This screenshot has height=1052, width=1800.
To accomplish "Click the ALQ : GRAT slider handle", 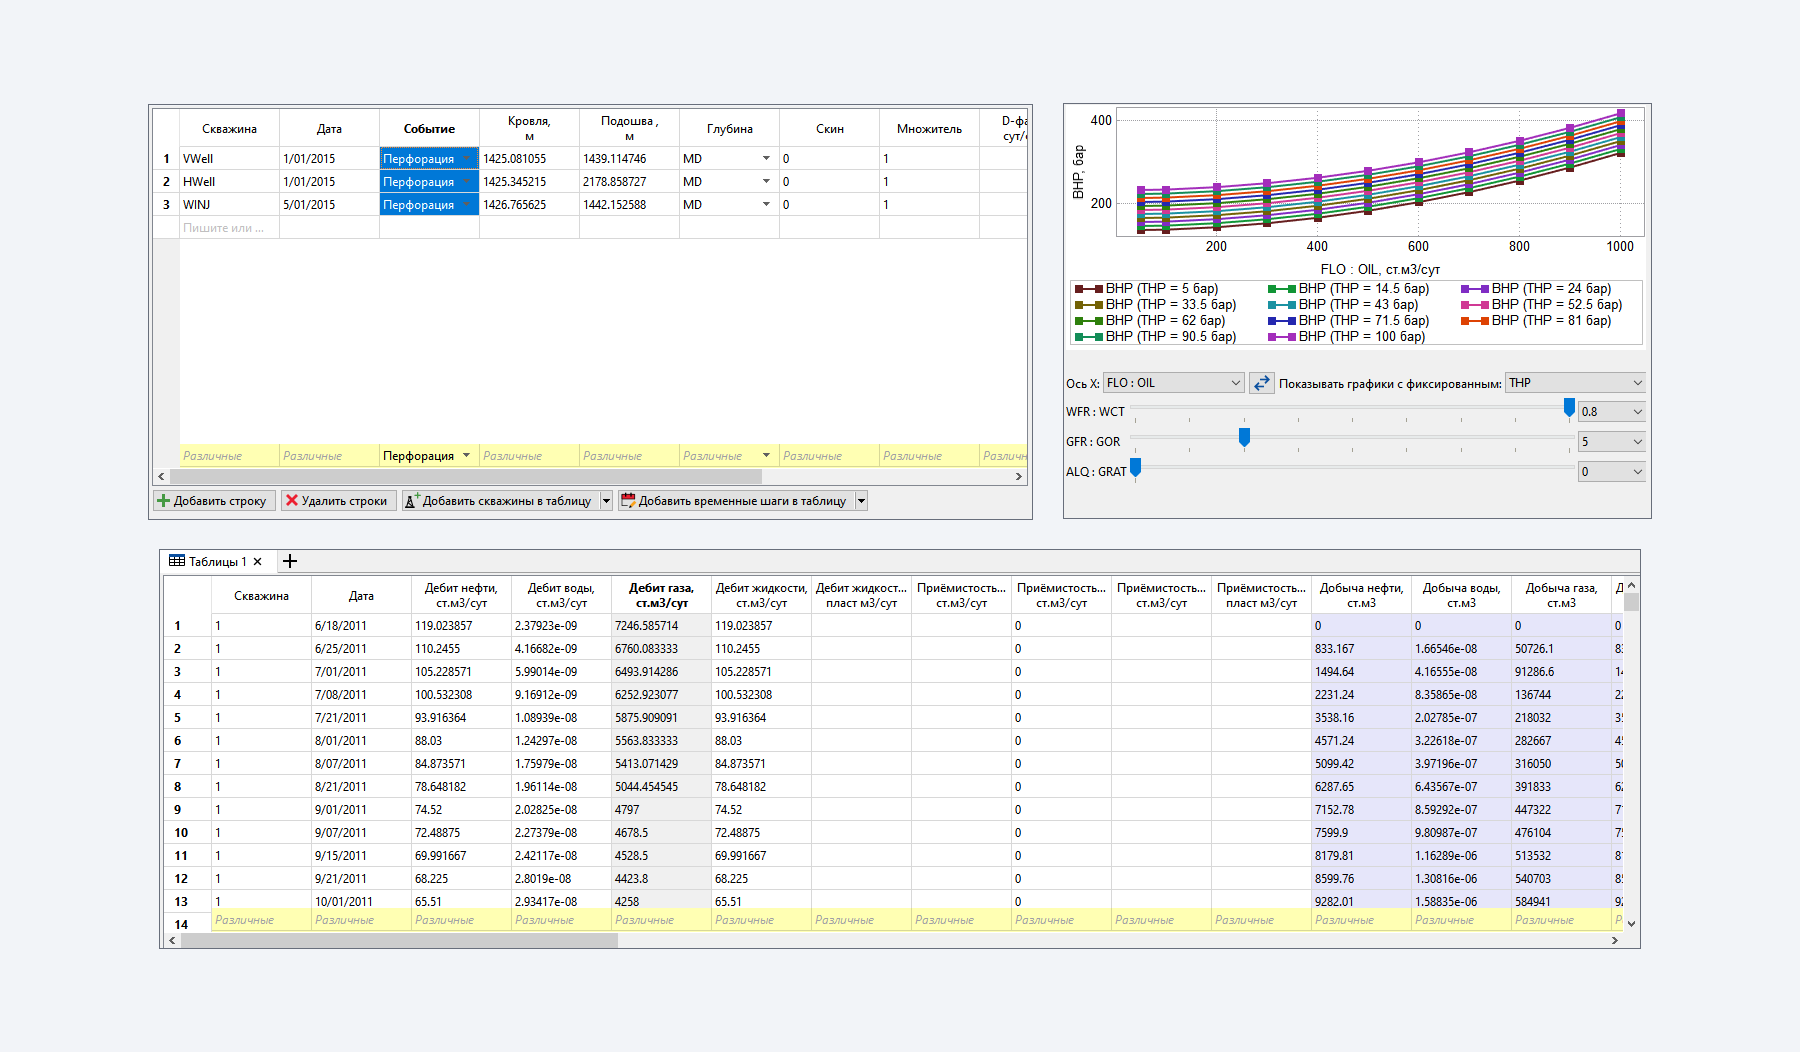I will 1135,468.
